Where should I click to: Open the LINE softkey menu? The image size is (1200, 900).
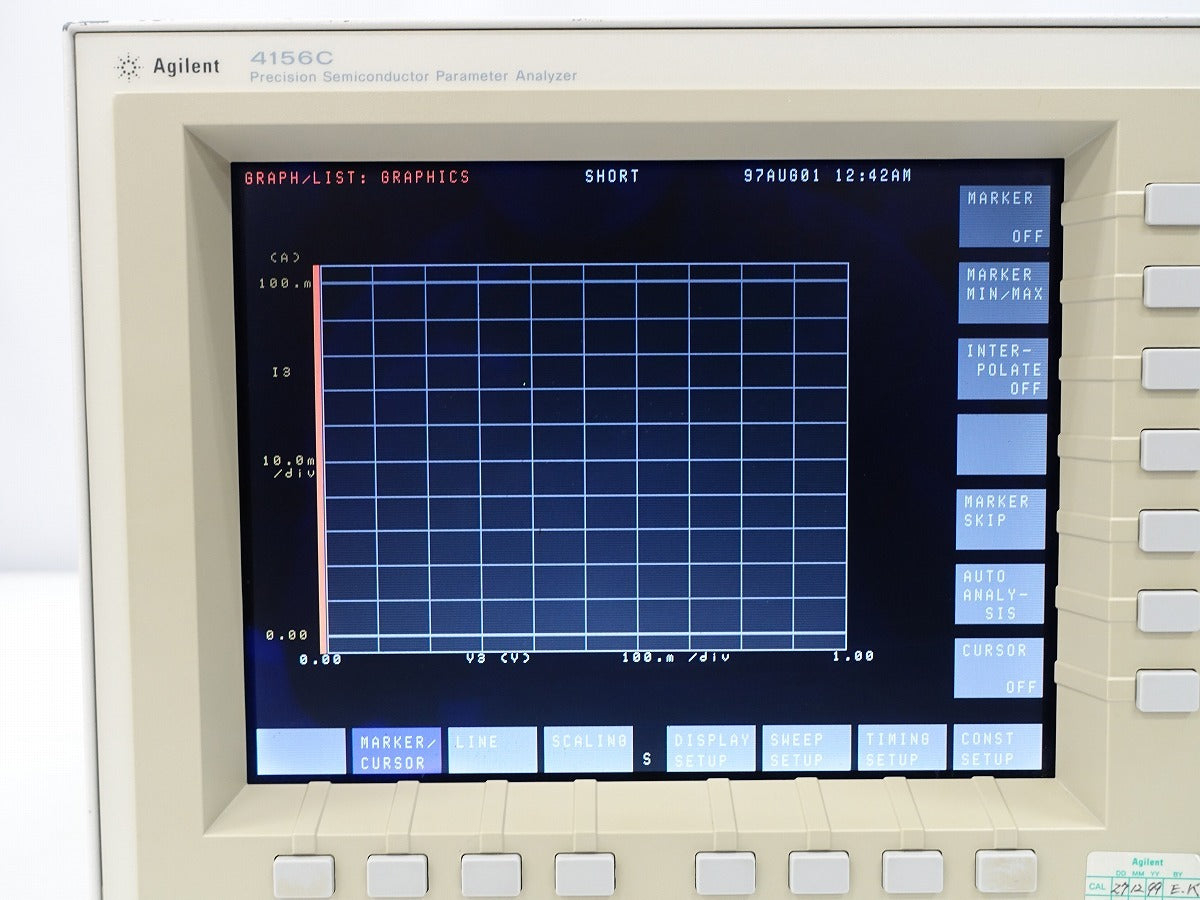click(492, 750)
